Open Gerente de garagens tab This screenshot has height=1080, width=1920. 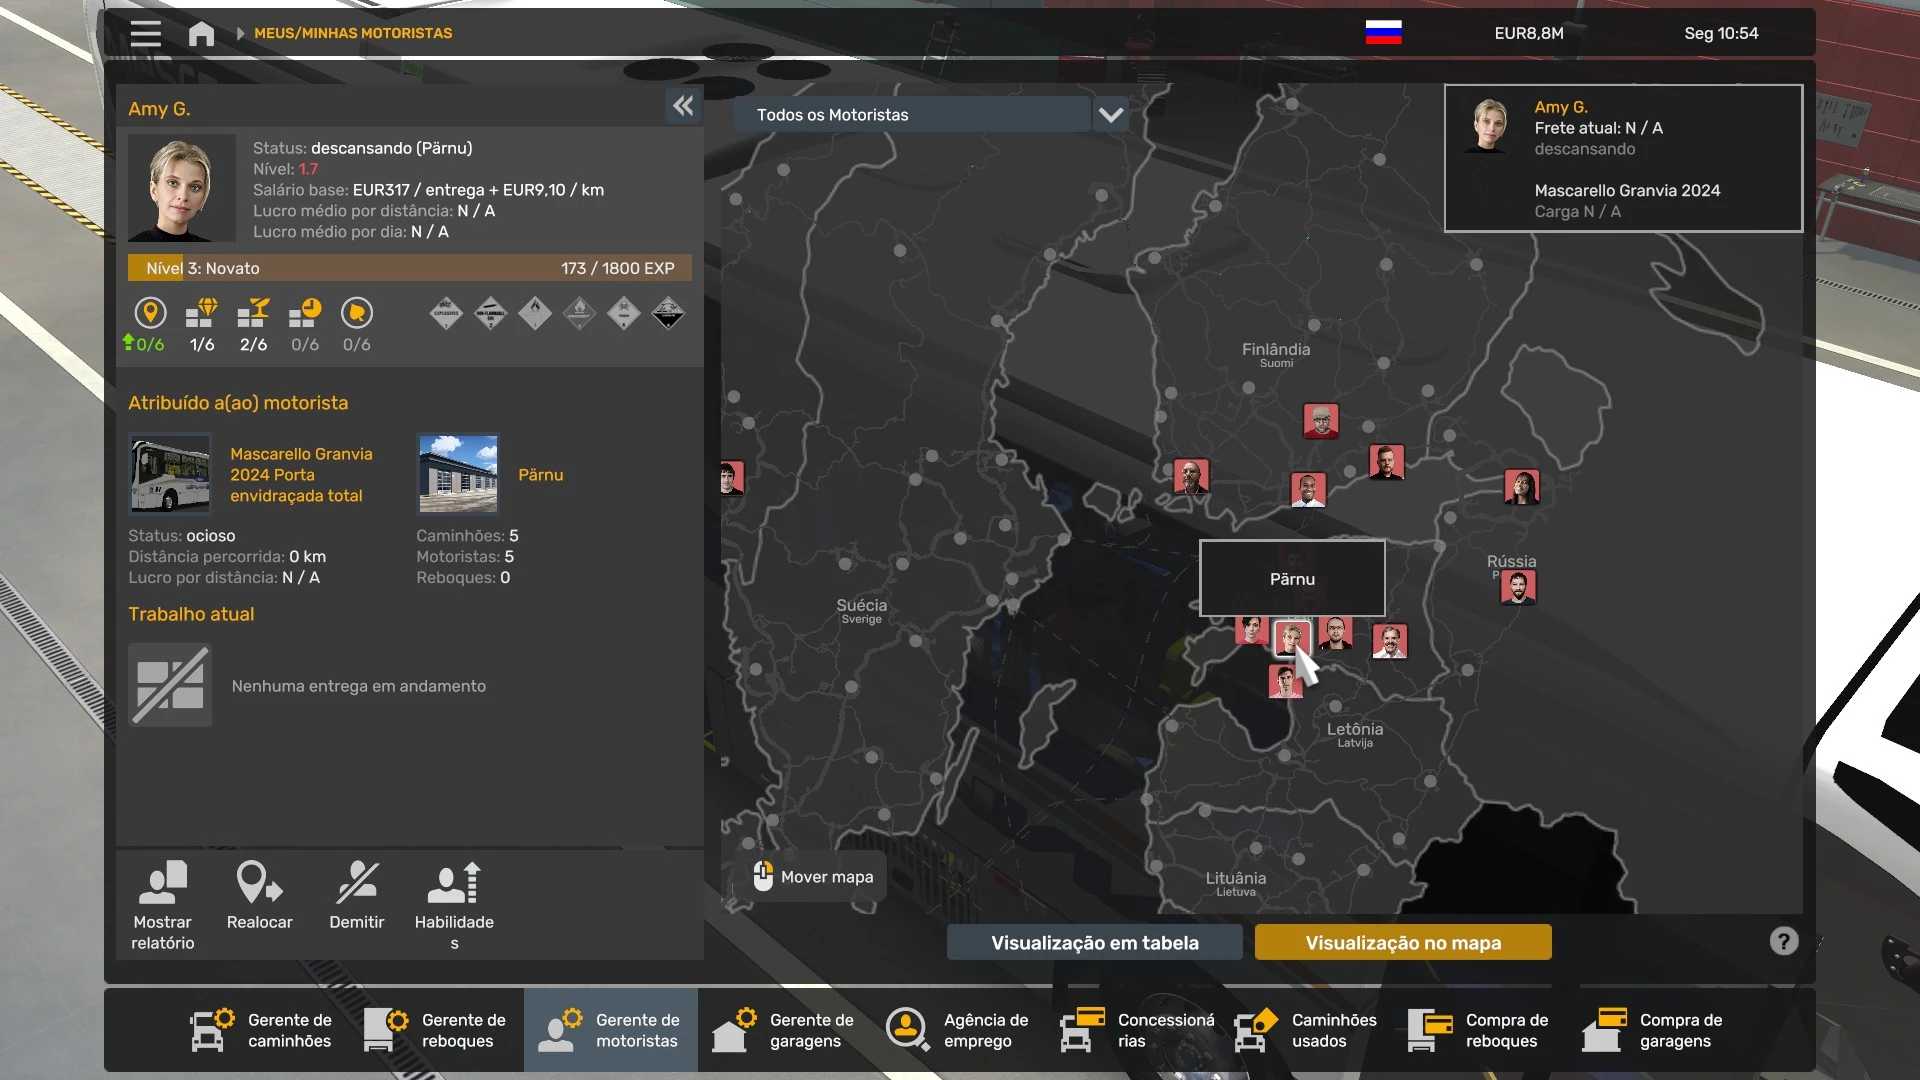tap(784, 1030)
